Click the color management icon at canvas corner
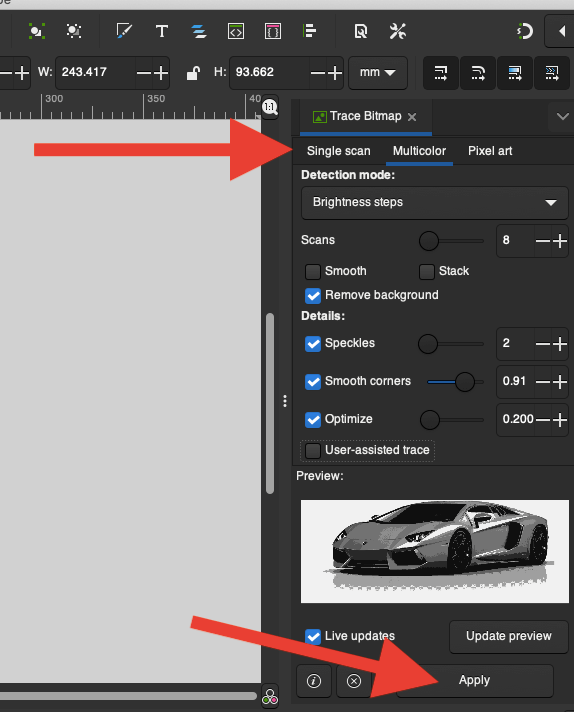Image resolution: width=574 pixels, height=712 pixels. click(x=270, y=696)
